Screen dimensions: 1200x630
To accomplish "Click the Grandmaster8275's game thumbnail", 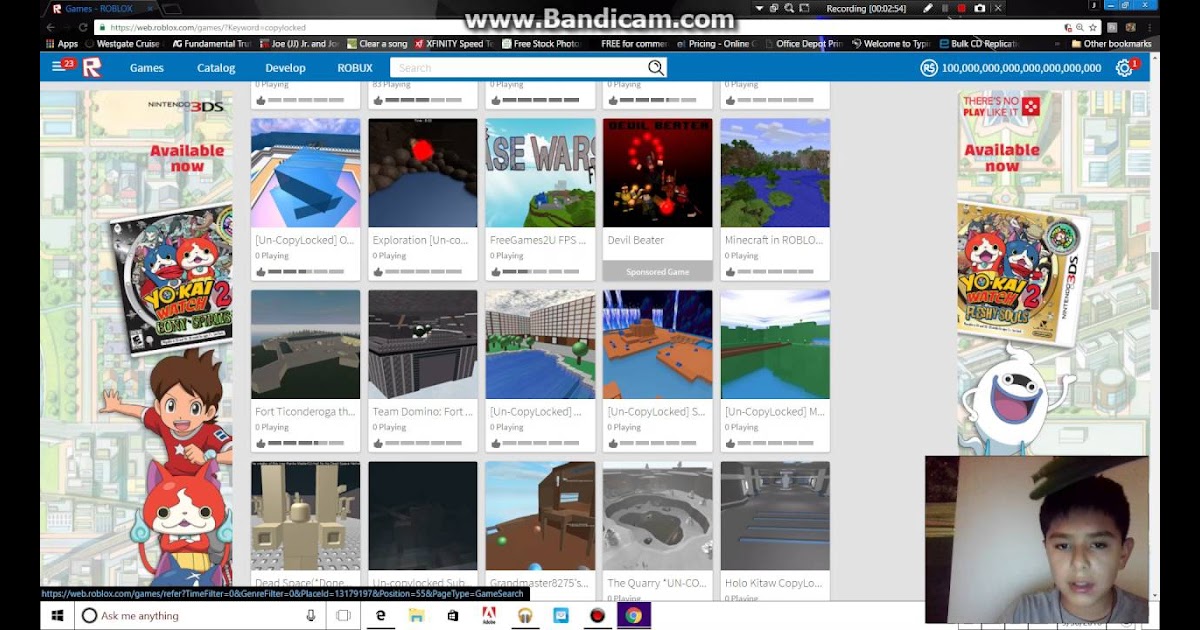I will coord(540,516).
